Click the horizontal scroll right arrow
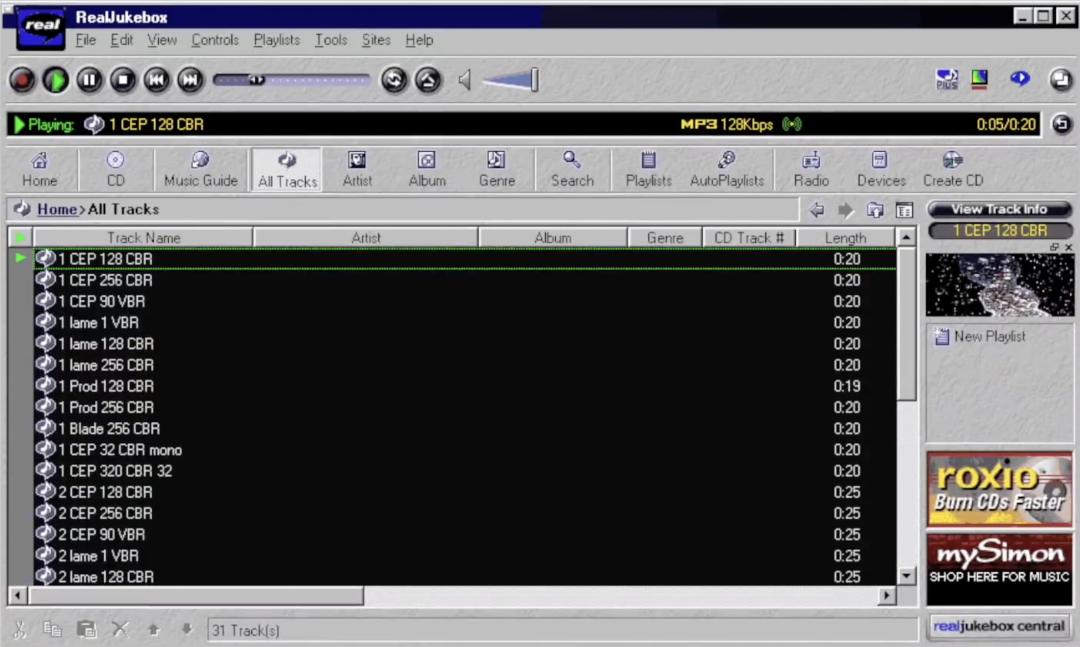1080x647 pixels. 887,595
